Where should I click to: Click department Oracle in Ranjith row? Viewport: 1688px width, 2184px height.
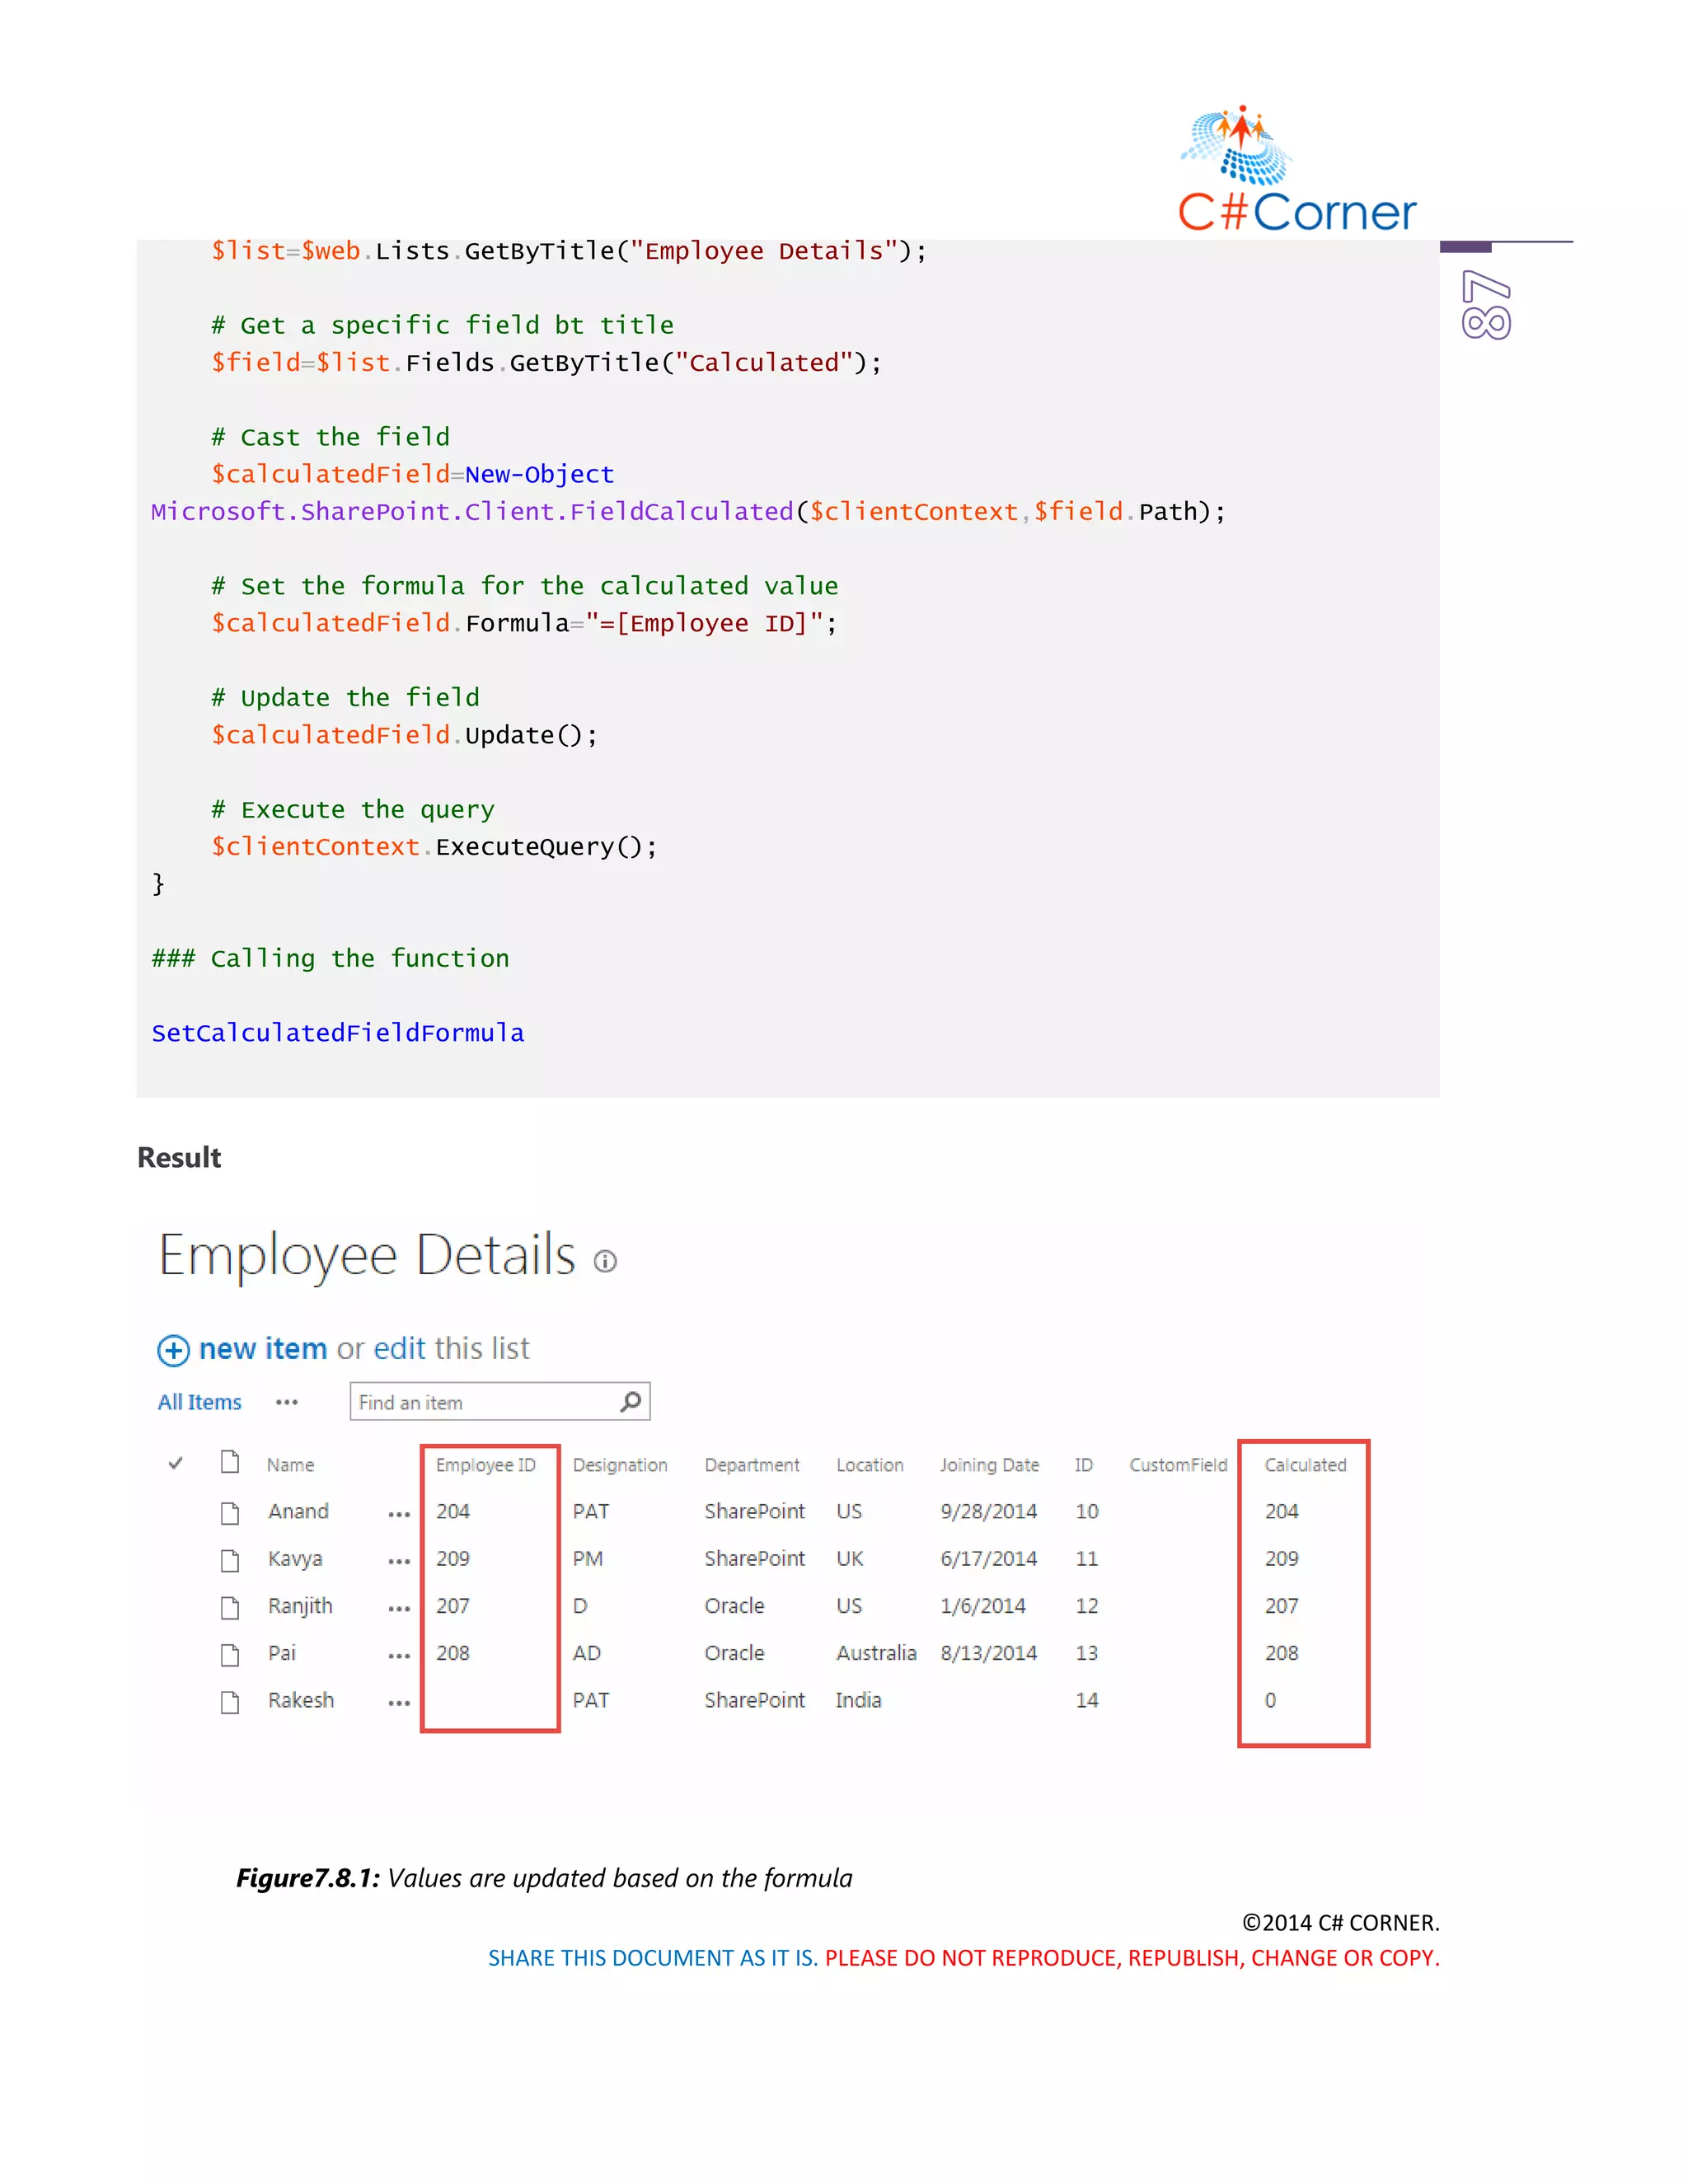[734, 1606]
